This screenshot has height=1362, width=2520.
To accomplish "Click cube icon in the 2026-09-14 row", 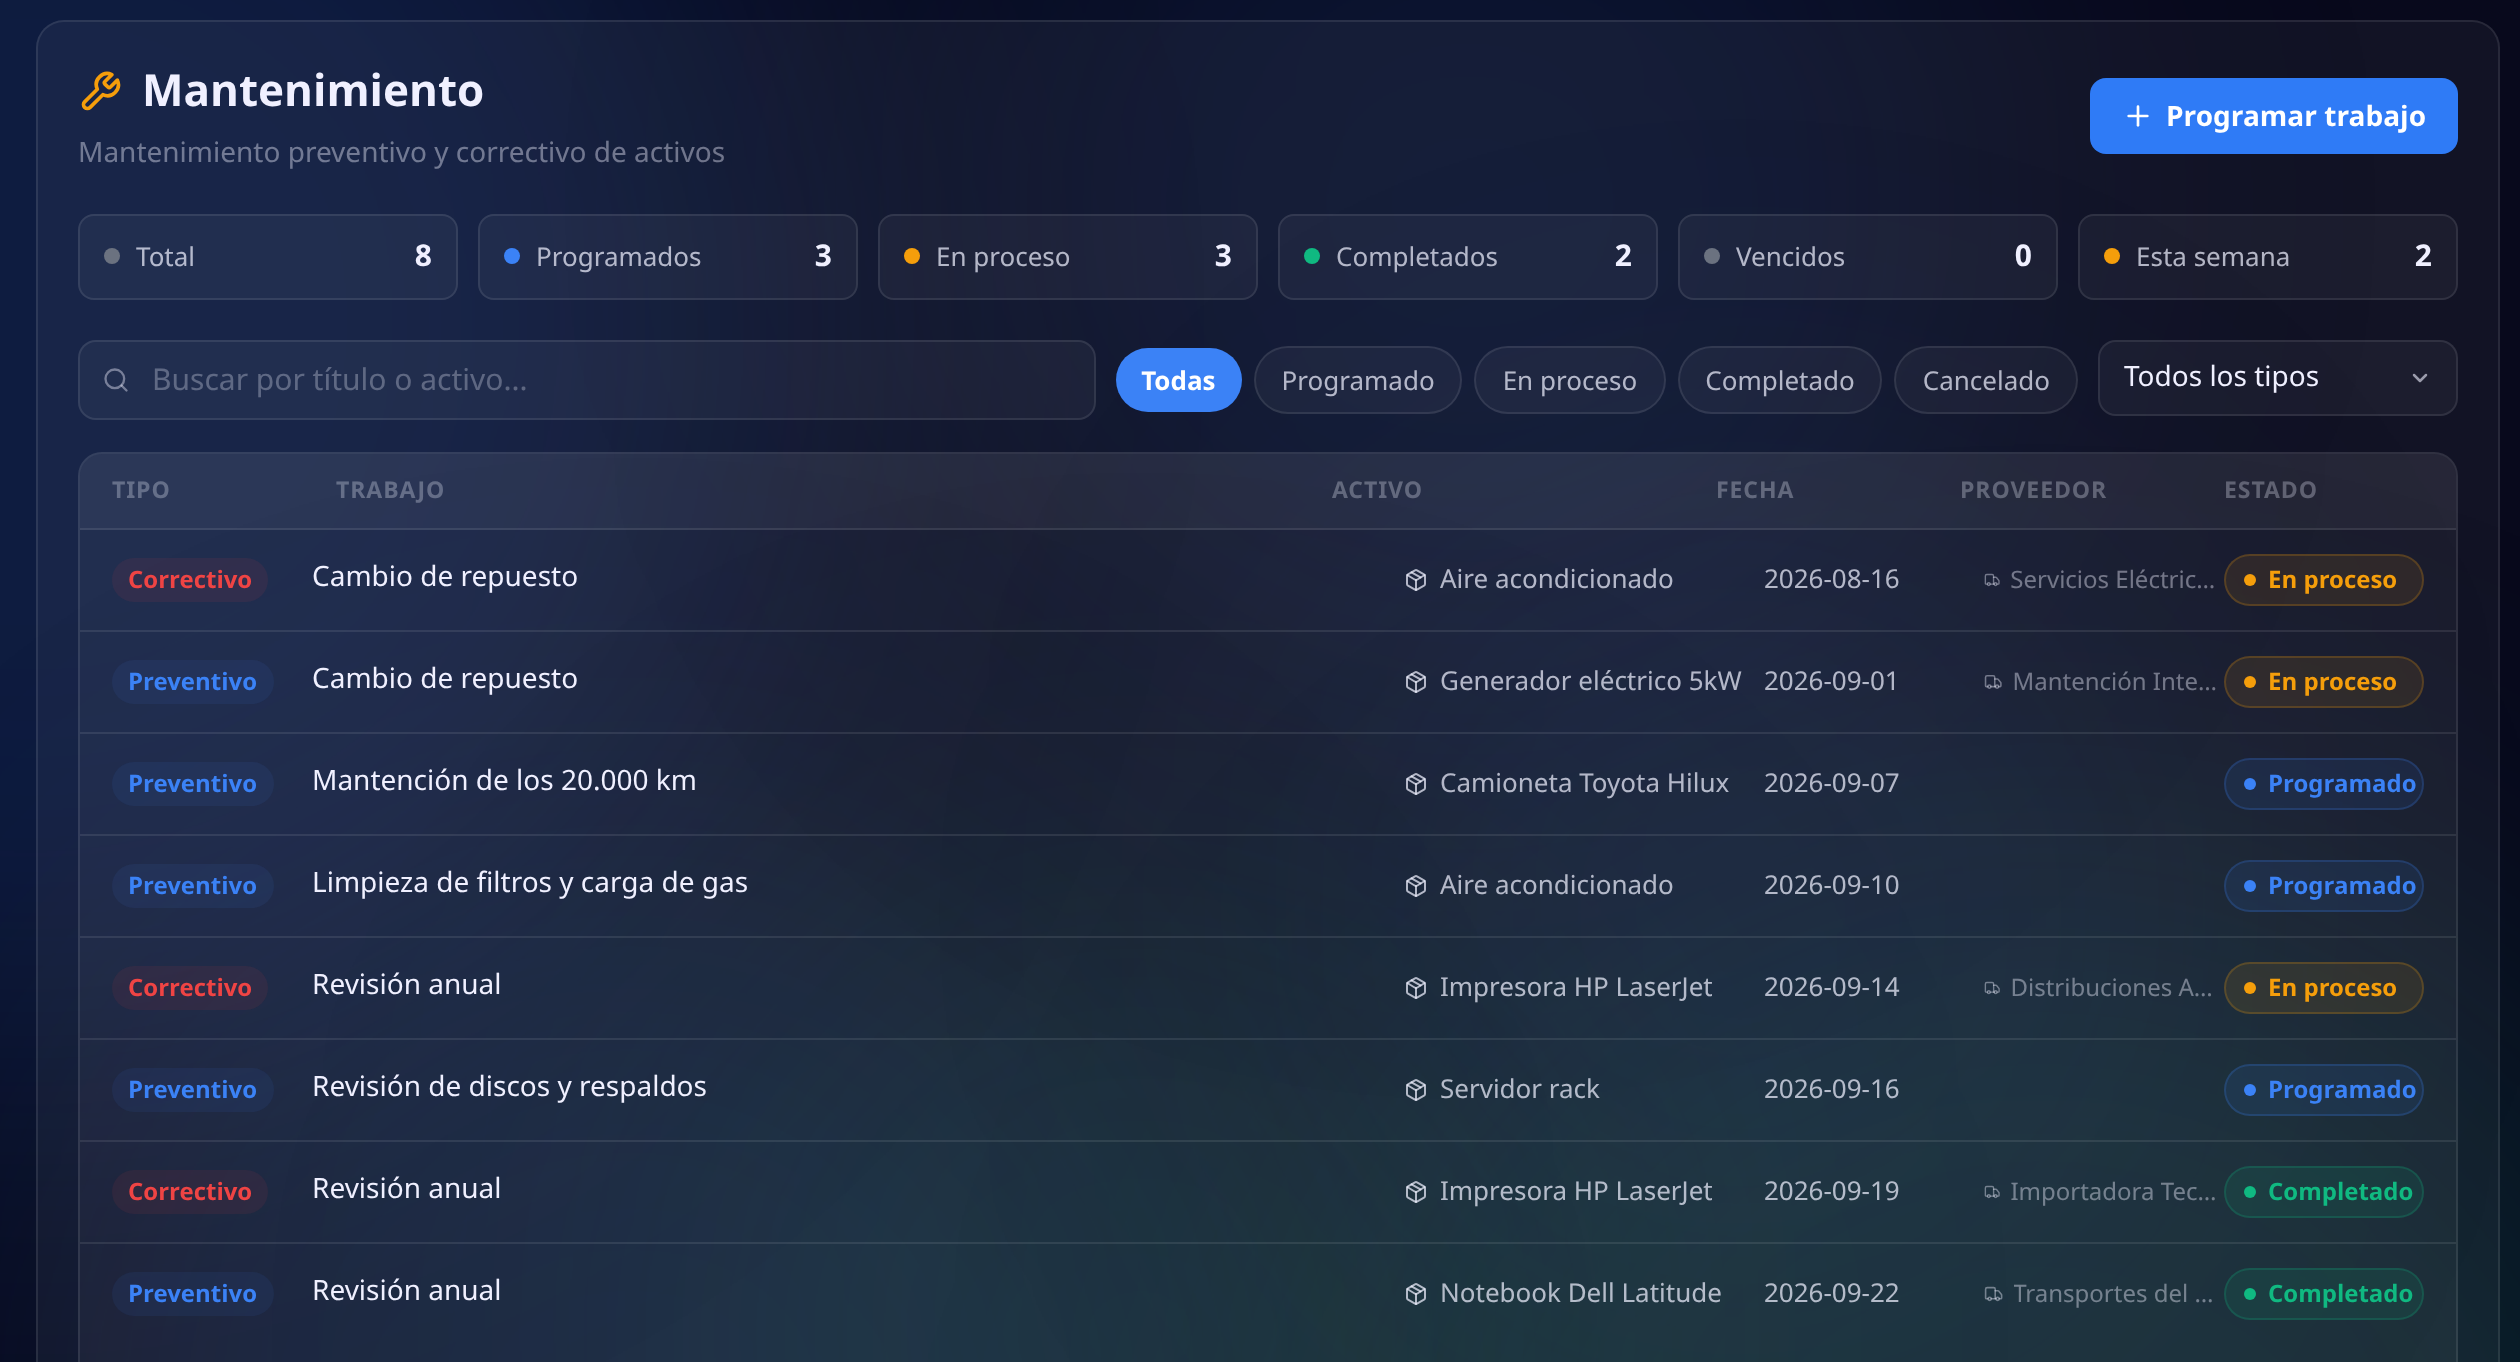I will pos(1415,988).
